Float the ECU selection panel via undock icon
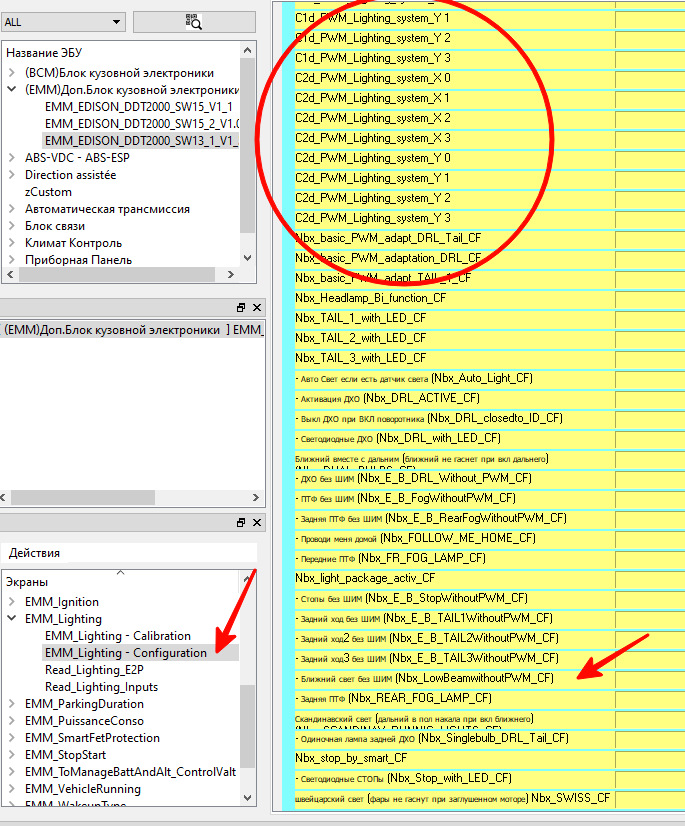This screenshot has width=685, height=826. click(241, 308)
